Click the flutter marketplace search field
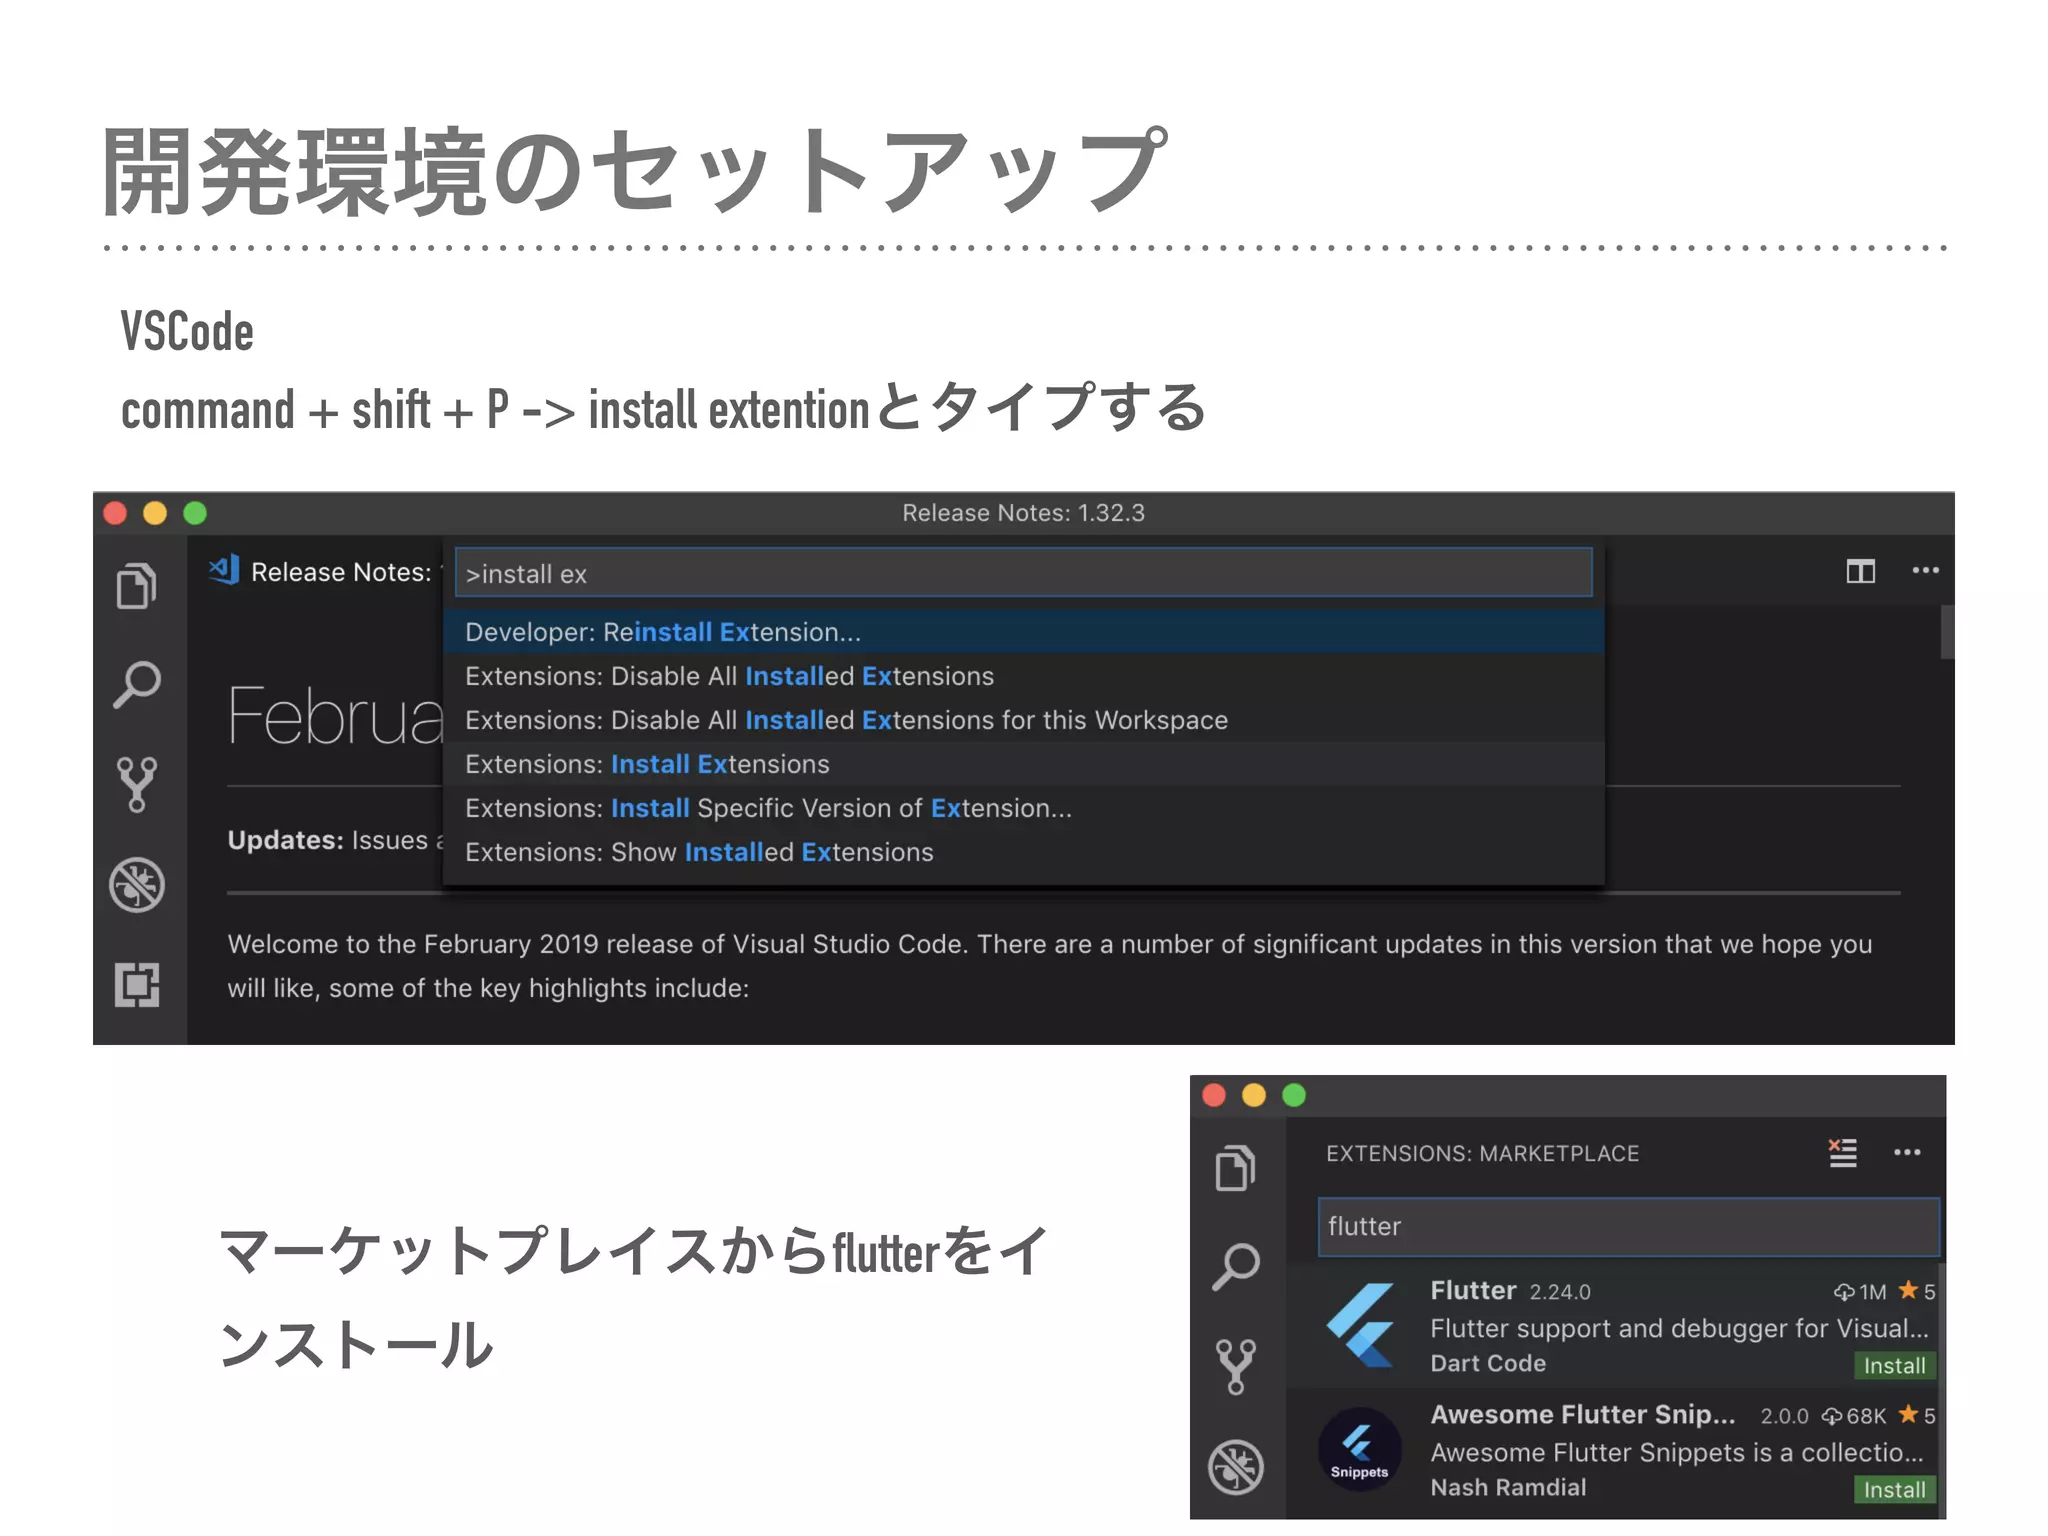This screenshot has width=2048, height=1536. pos(1628,1226)
